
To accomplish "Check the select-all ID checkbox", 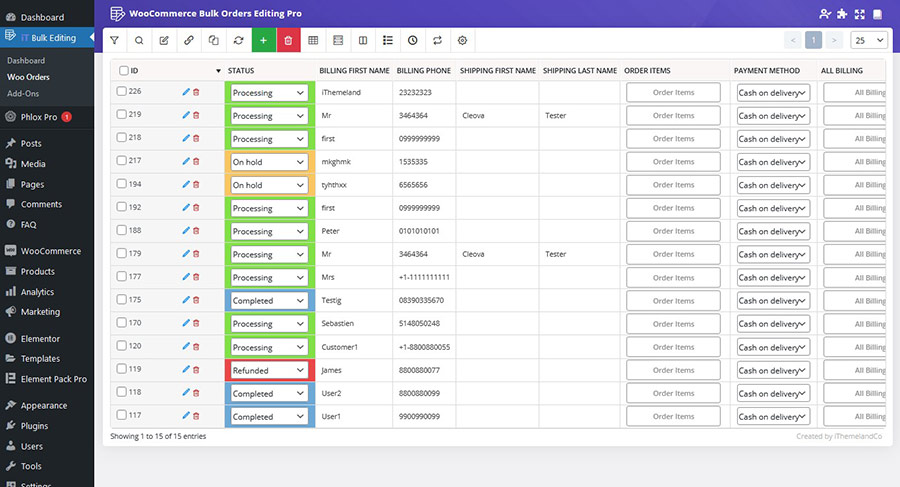I will click(123, 71).
